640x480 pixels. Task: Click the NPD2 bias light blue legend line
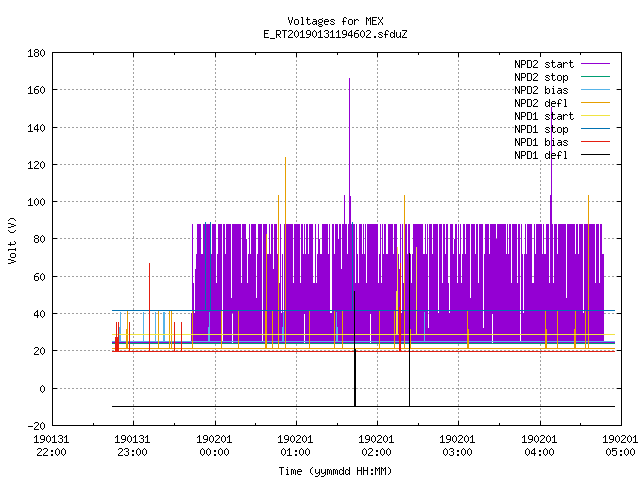(x=595, y=90)
